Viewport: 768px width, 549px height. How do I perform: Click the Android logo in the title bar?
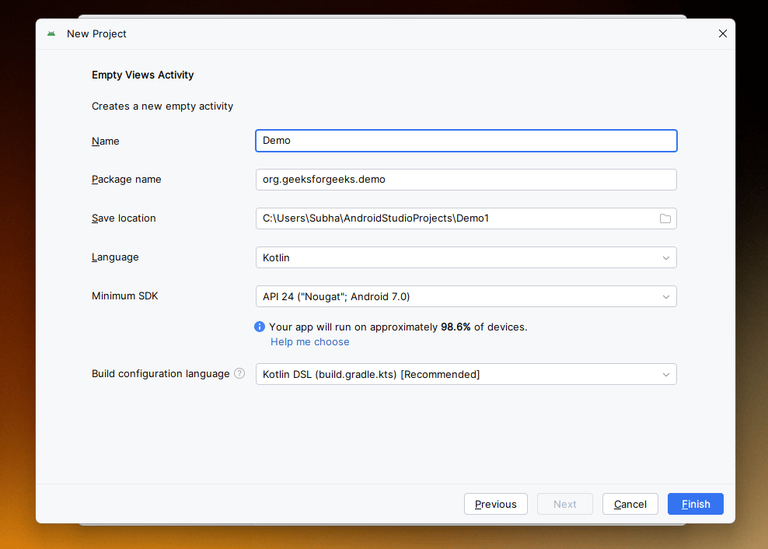click(51, 34)
